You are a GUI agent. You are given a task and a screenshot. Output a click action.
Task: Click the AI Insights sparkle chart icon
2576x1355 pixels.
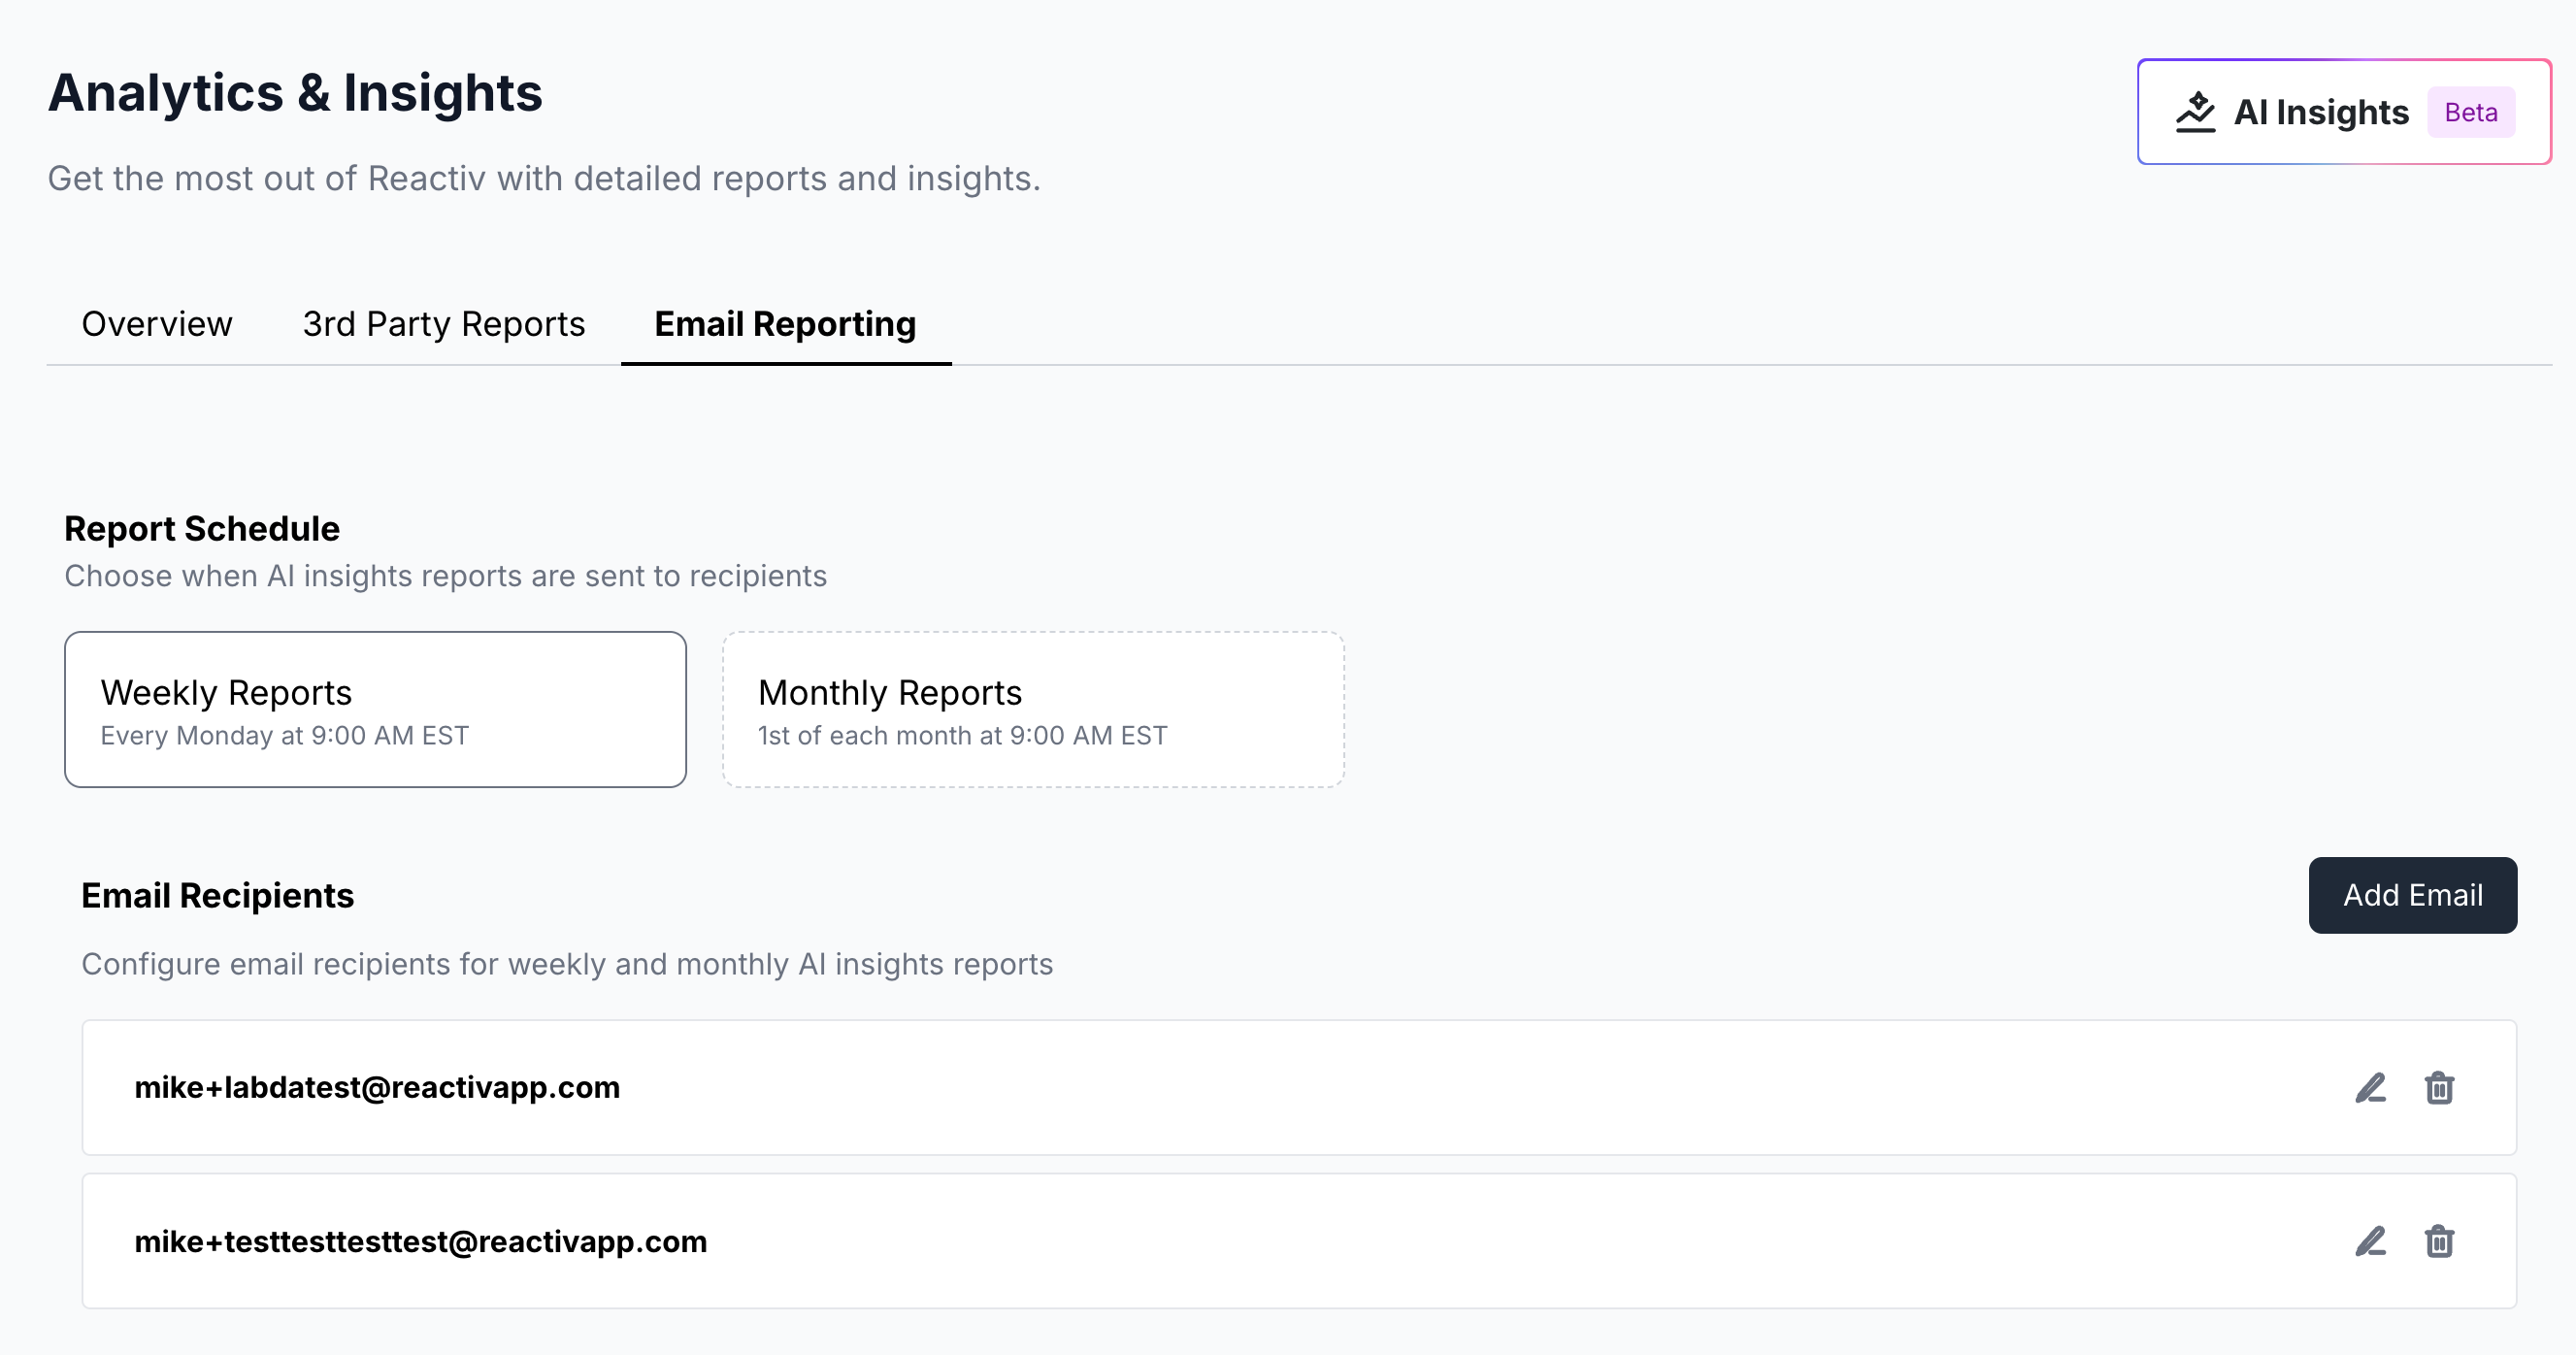click(x=2195, y=112)
